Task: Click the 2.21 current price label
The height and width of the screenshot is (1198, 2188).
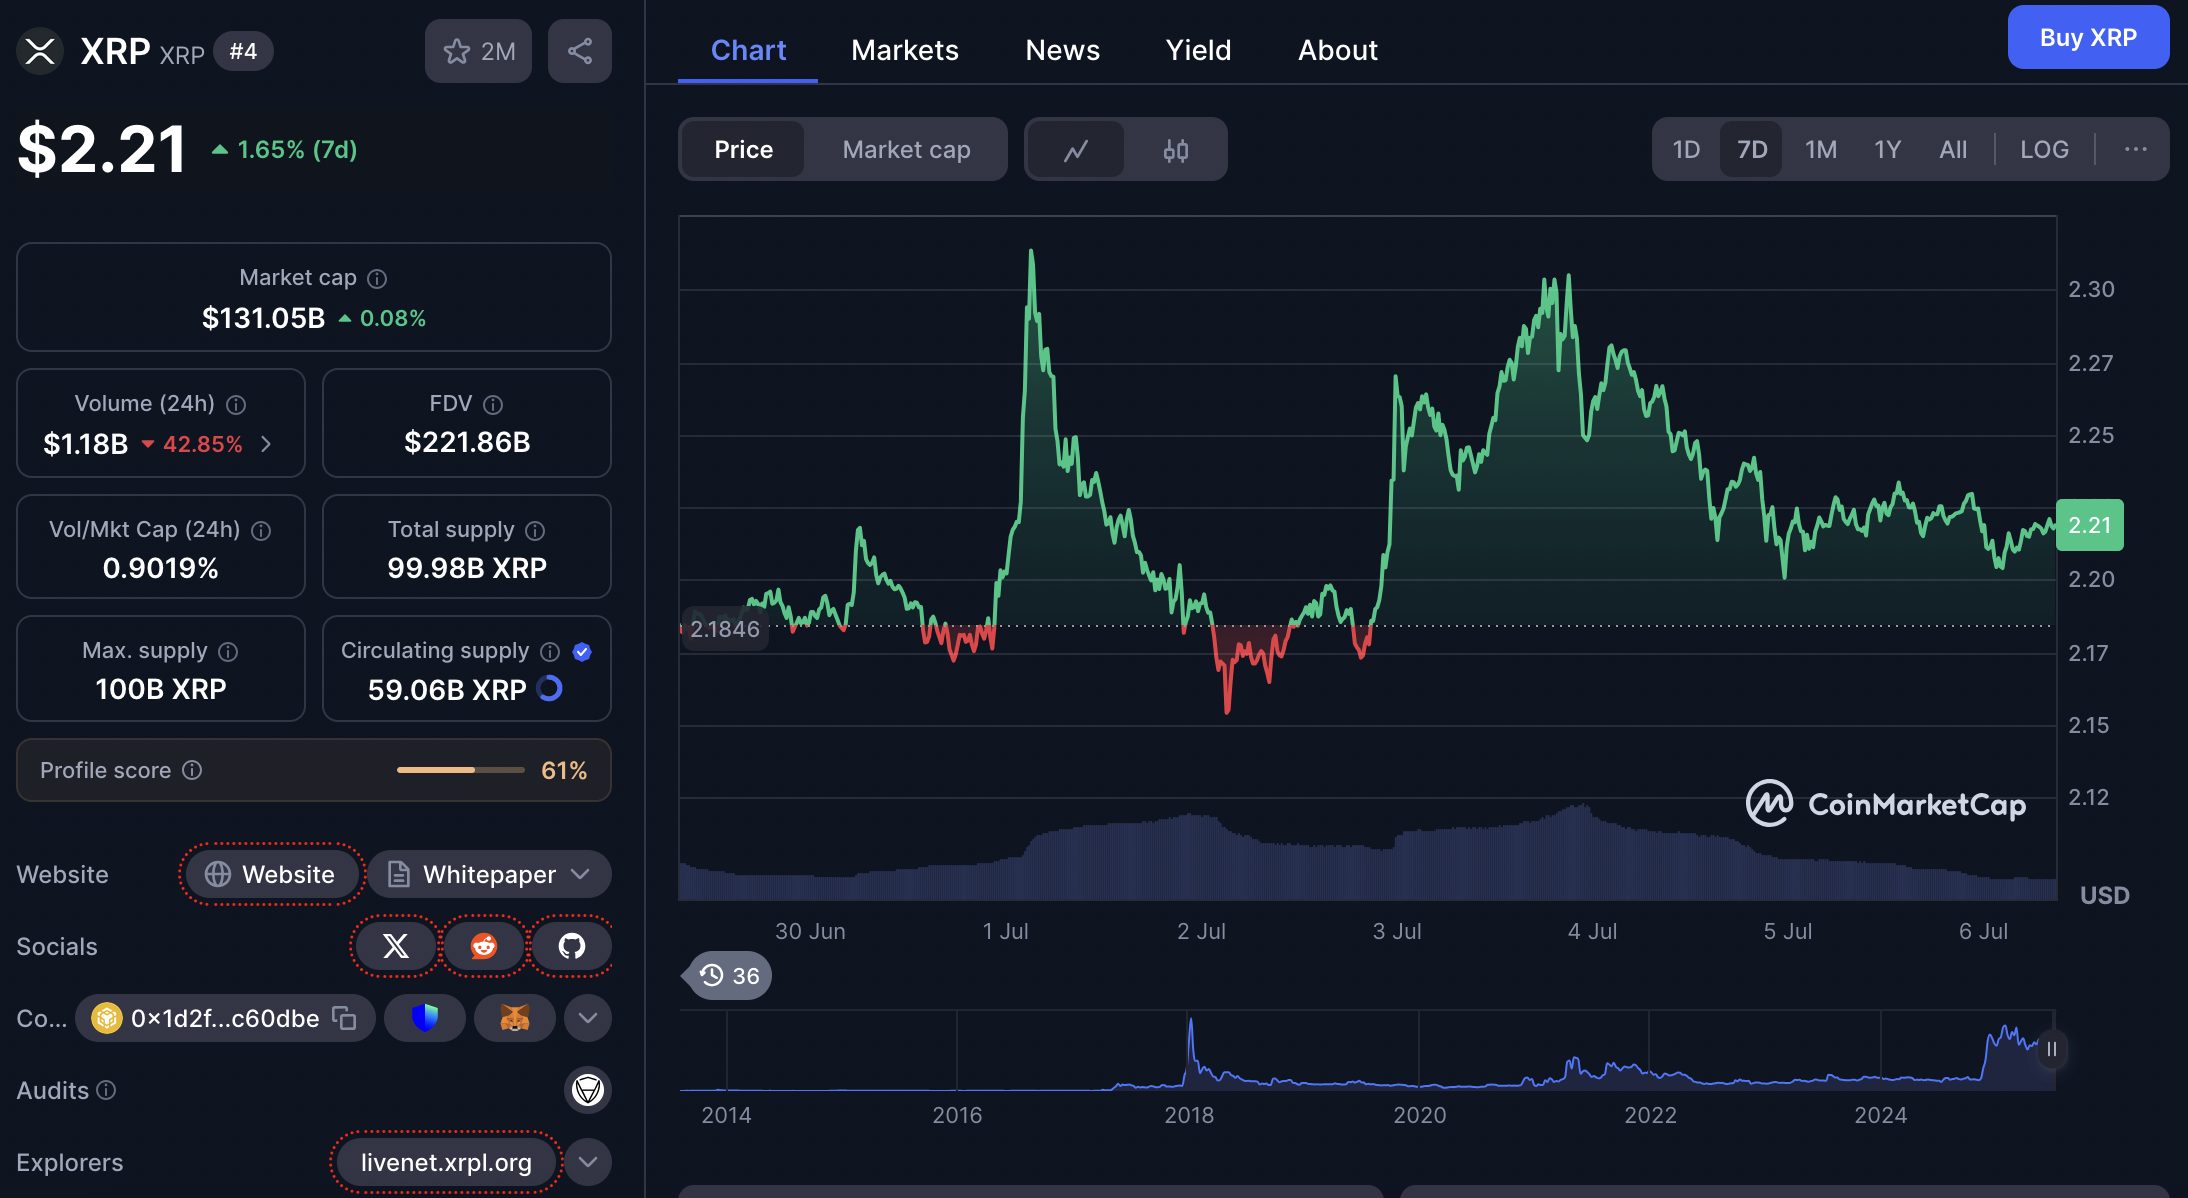Action: pos(2089,525)
